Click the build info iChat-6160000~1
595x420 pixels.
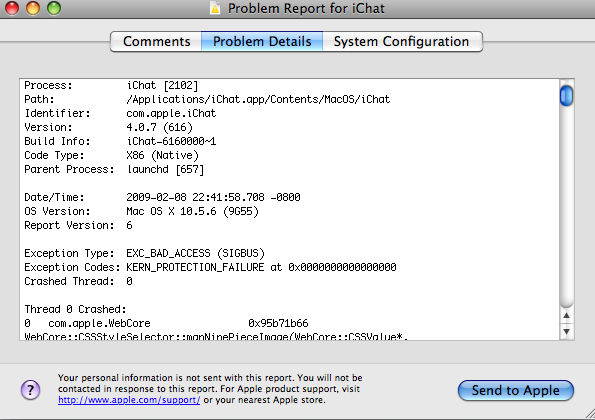(171, 142)
